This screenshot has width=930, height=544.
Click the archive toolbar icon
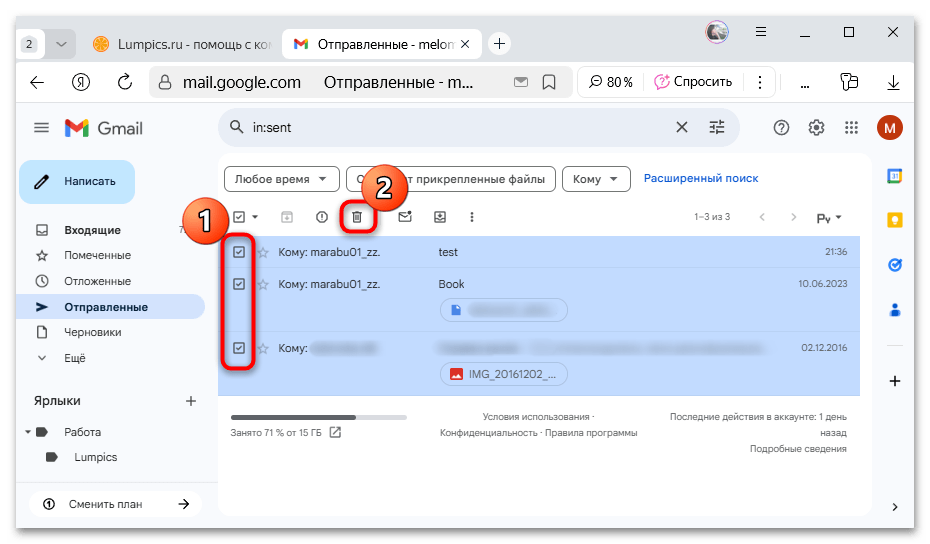(x=287, y=217)
